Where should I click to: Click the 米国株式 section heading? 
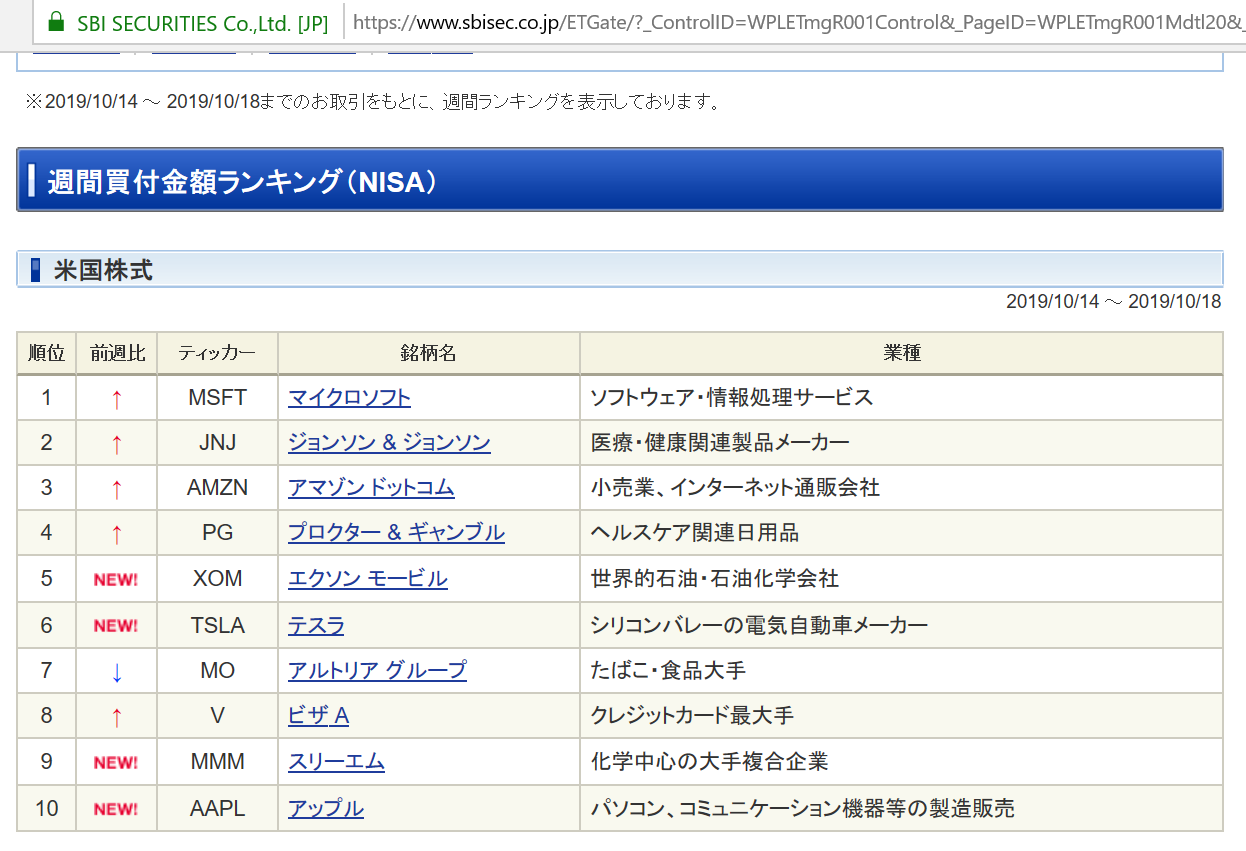(x=103, y=270)
